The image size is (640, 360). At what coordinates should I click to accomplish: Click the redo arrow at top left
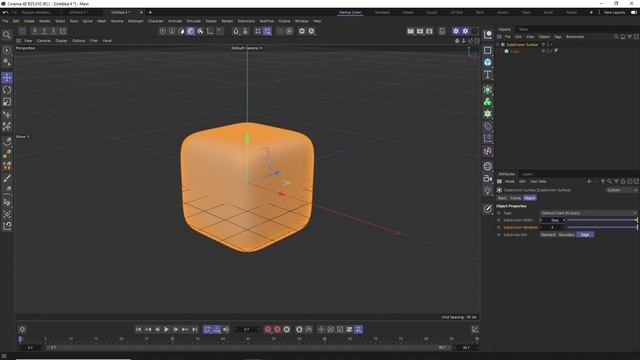[15, 13]
